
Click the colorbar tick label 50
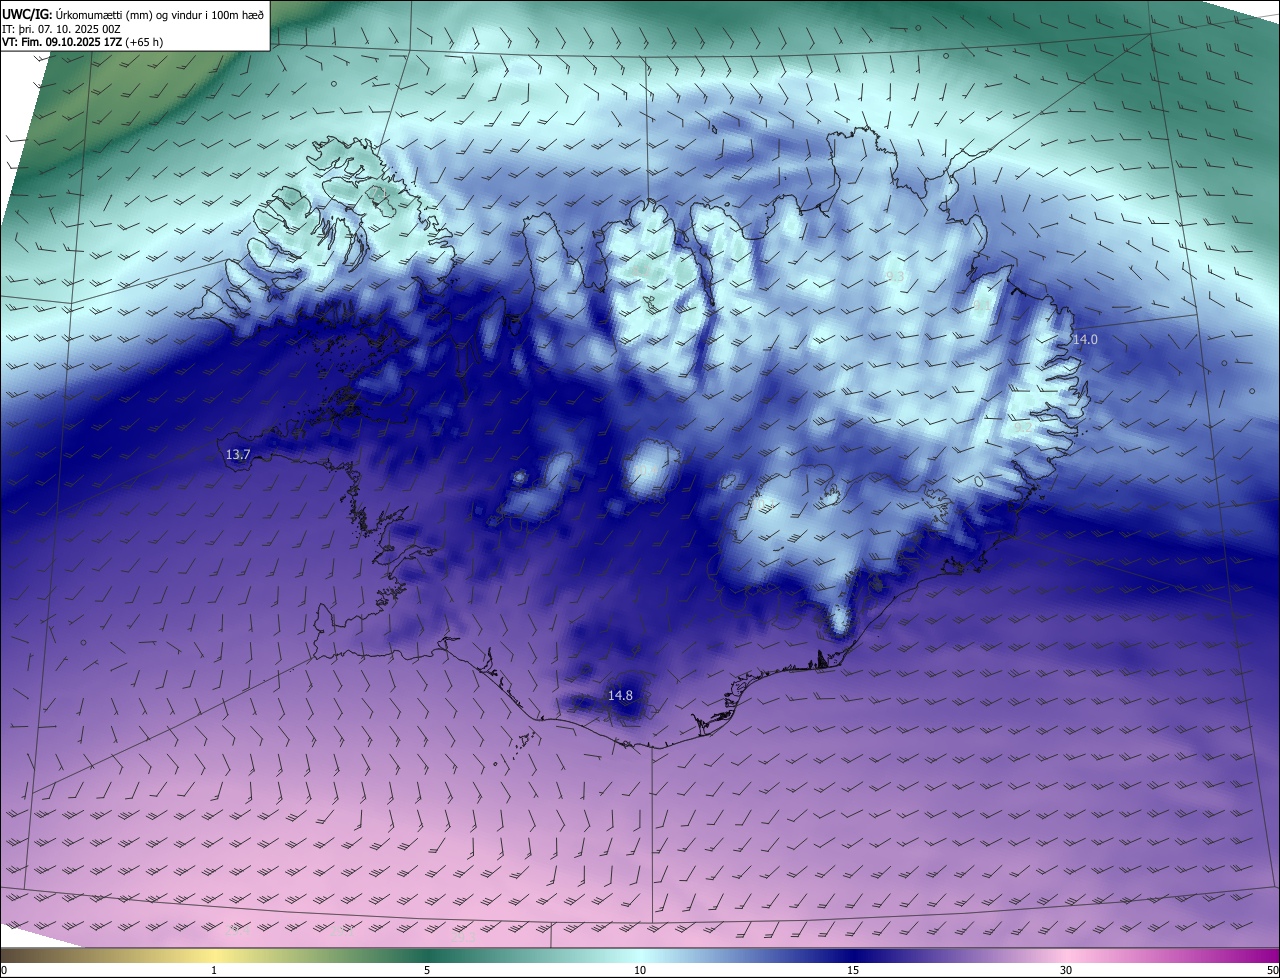1272,970
